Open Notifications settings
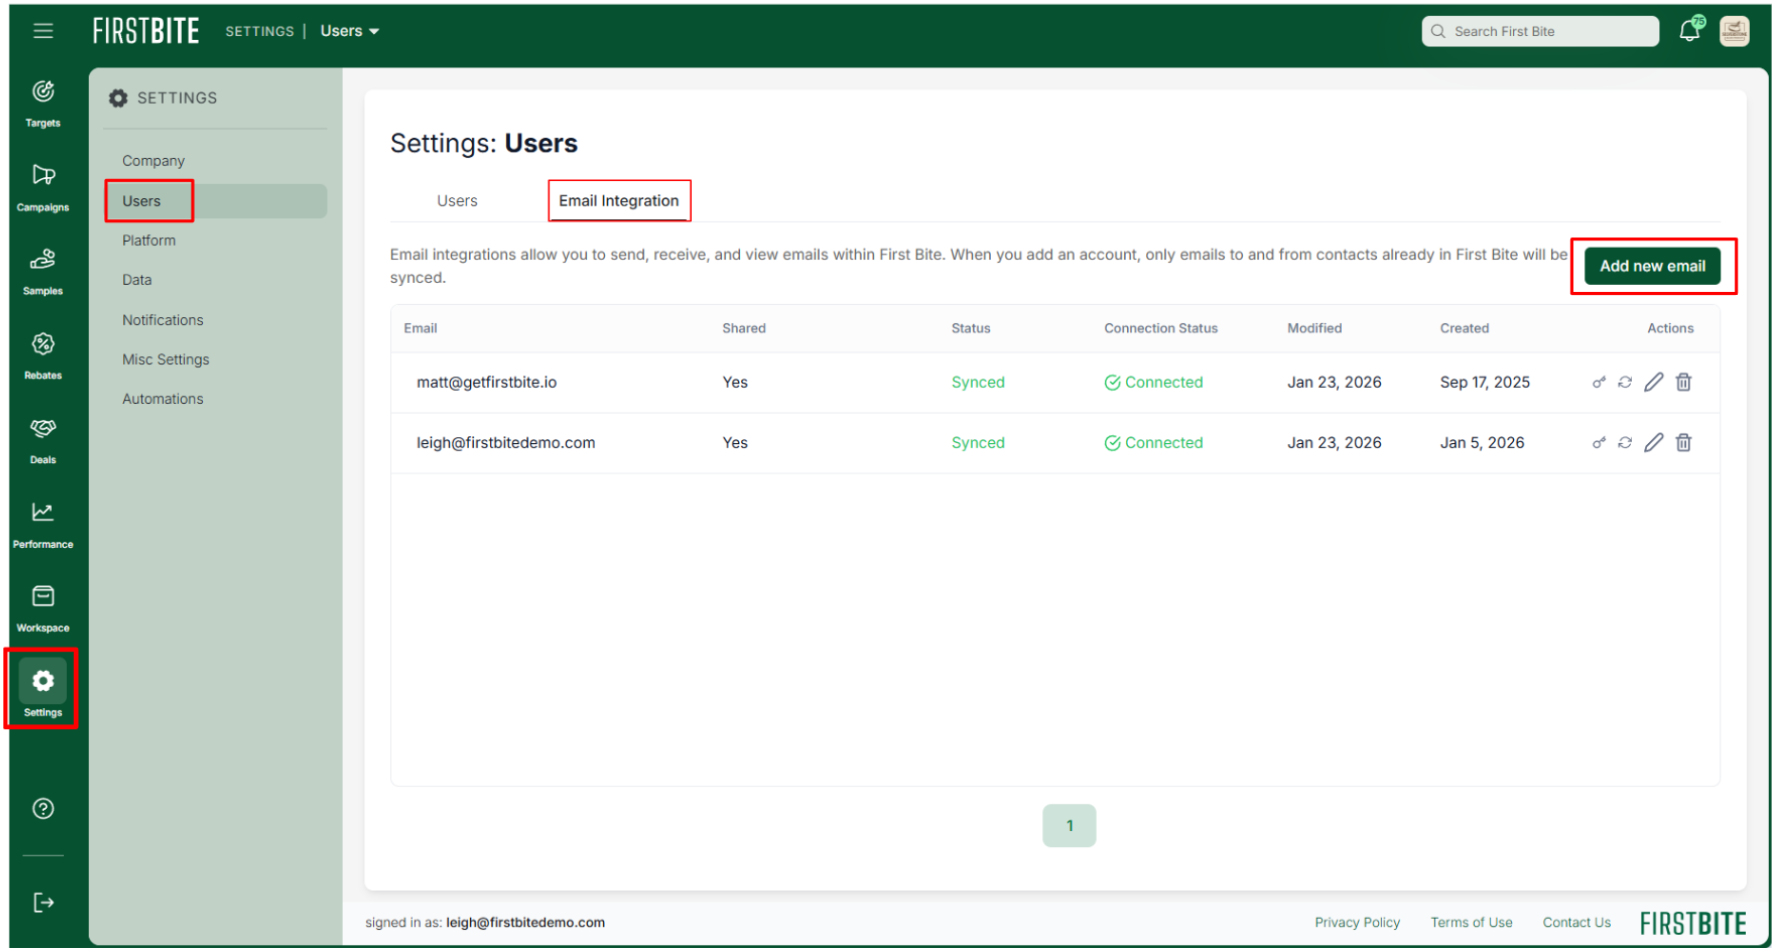1773x948 pixels. tap(163, 320)
